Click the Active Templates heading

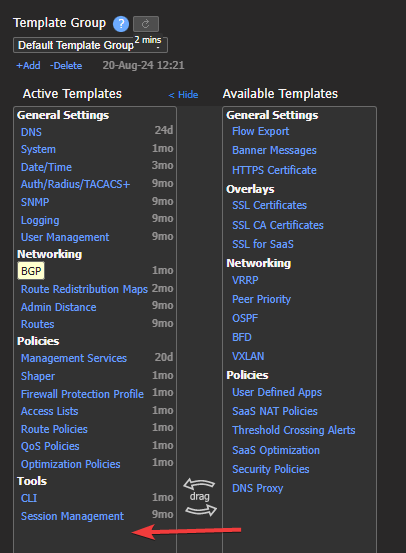point(72,94)
